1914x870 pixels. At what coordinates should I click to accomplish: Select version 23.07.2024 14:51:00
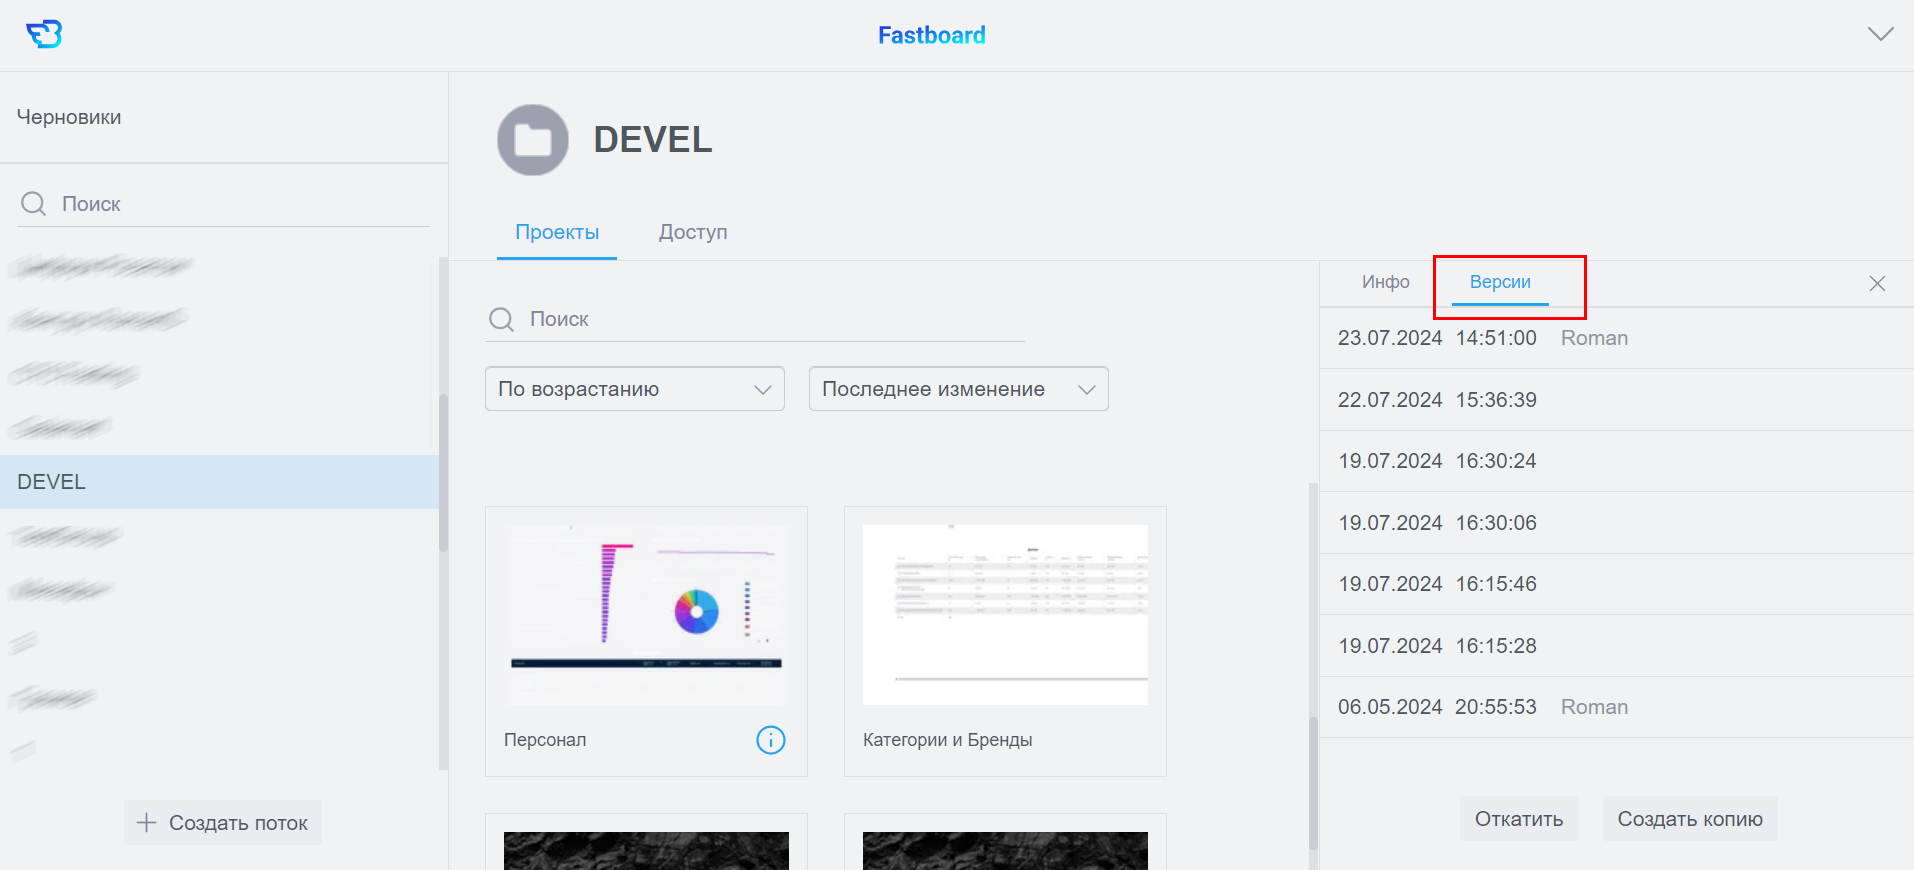click(x=1436, y=338)
